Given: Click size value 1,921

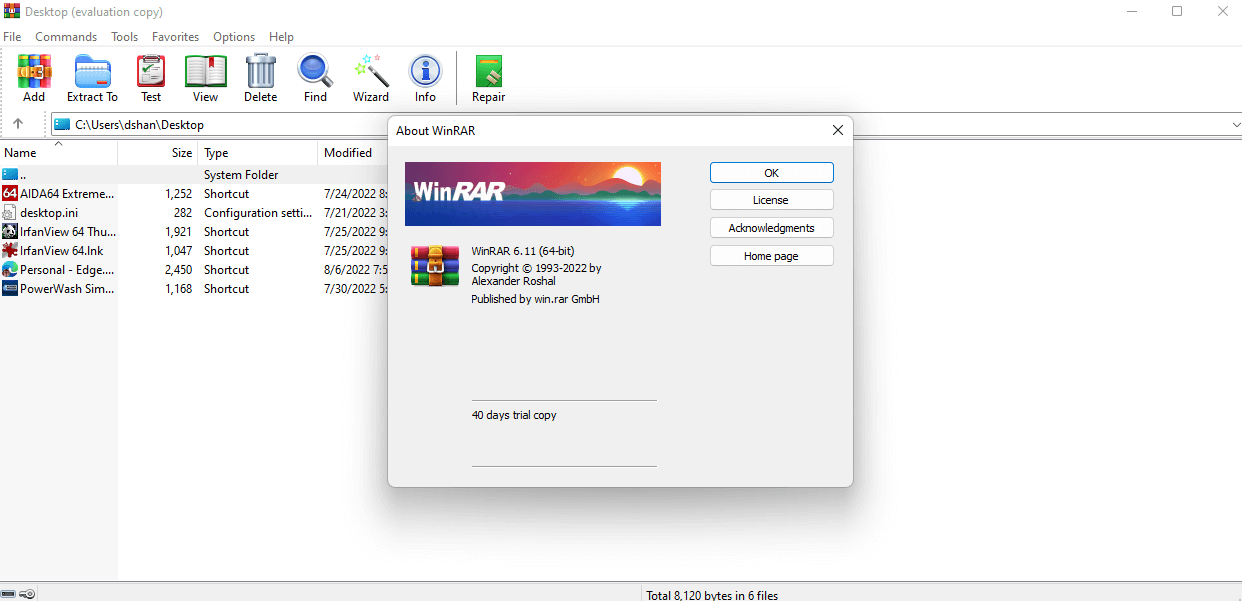Looking at the screenshot, I should point(179,232).
